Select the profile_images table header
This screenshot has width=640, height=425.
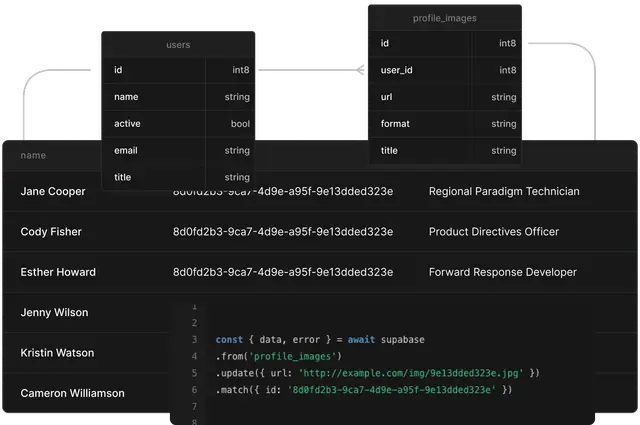444,17
